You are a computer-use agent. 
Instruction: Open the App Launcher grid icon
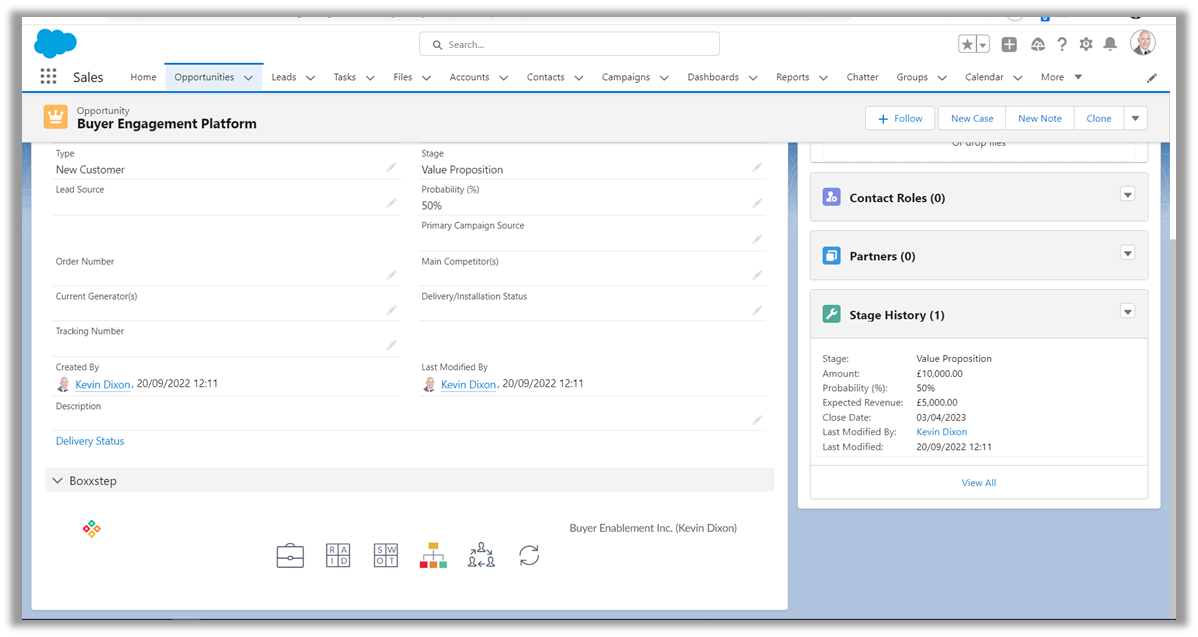tap(48, 76)
